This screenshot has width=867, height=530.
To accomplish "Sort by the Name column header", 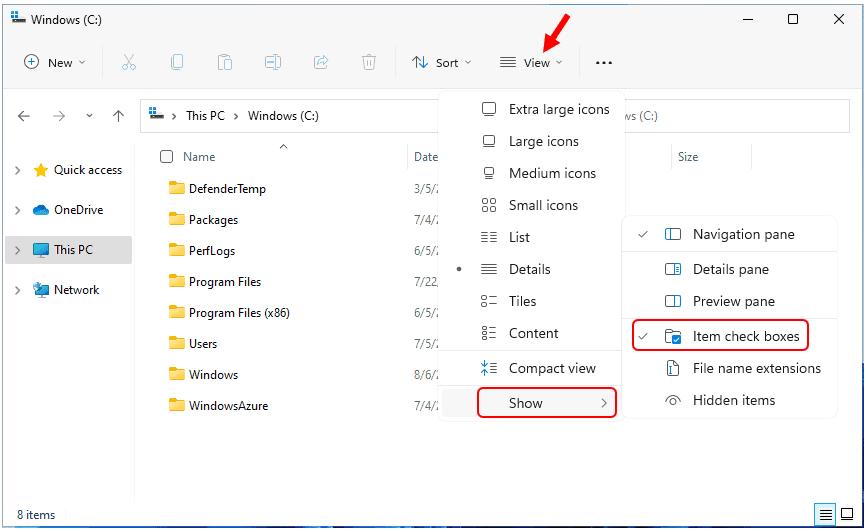I will click(x=199, y=157).
